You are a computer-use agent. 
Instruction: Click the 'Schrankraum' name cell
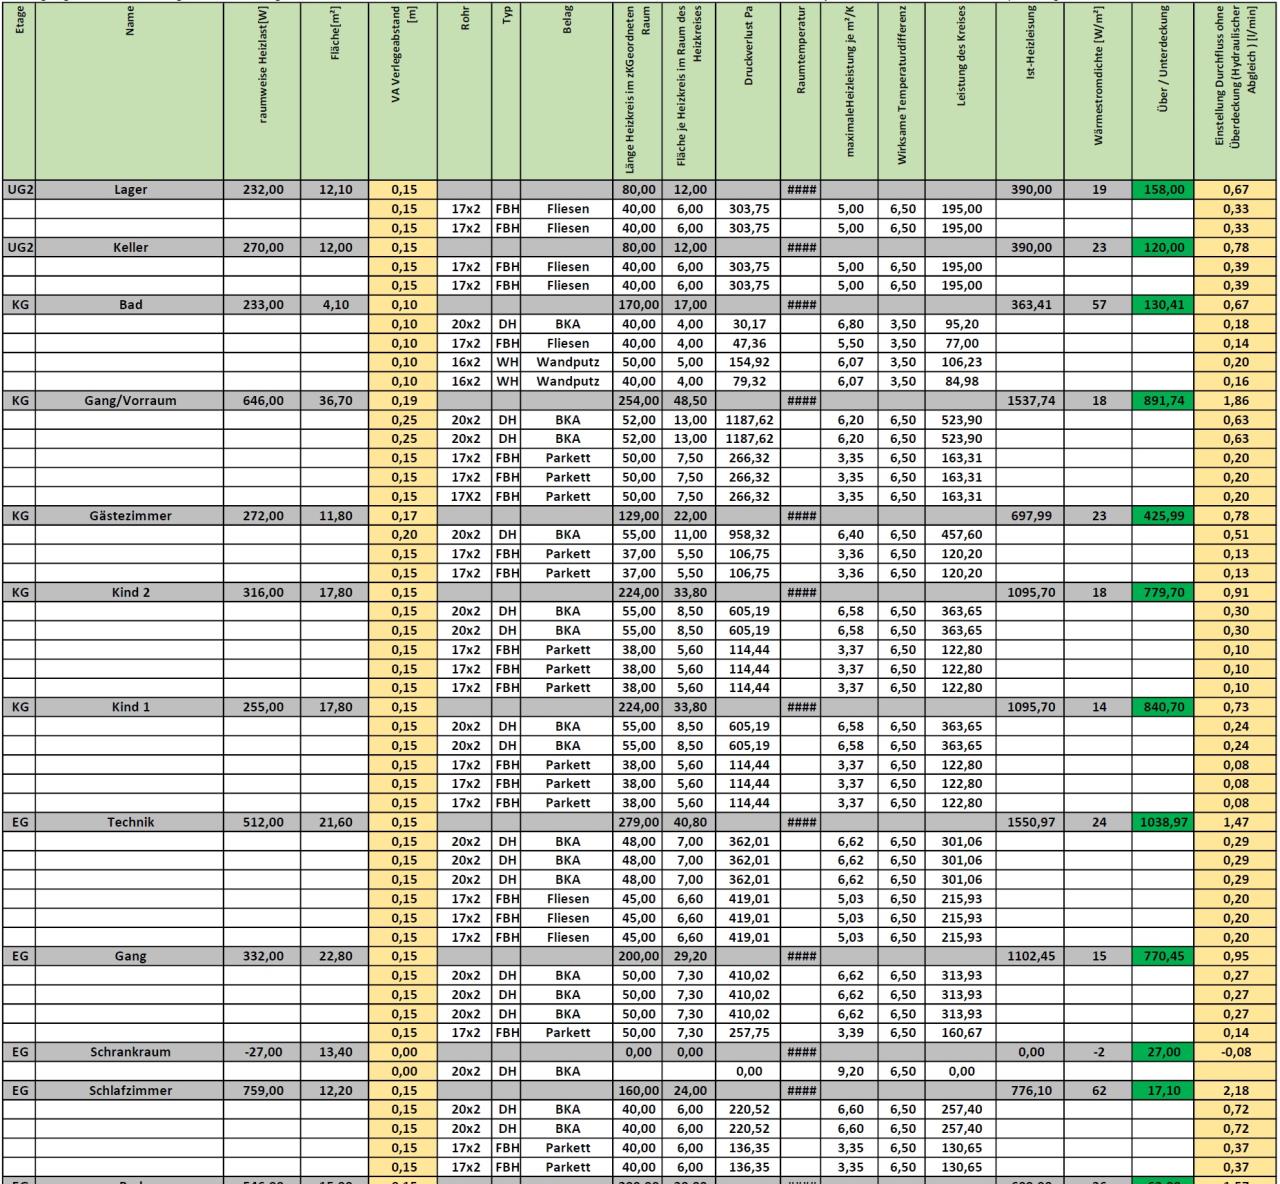[x=130, y=1052]
